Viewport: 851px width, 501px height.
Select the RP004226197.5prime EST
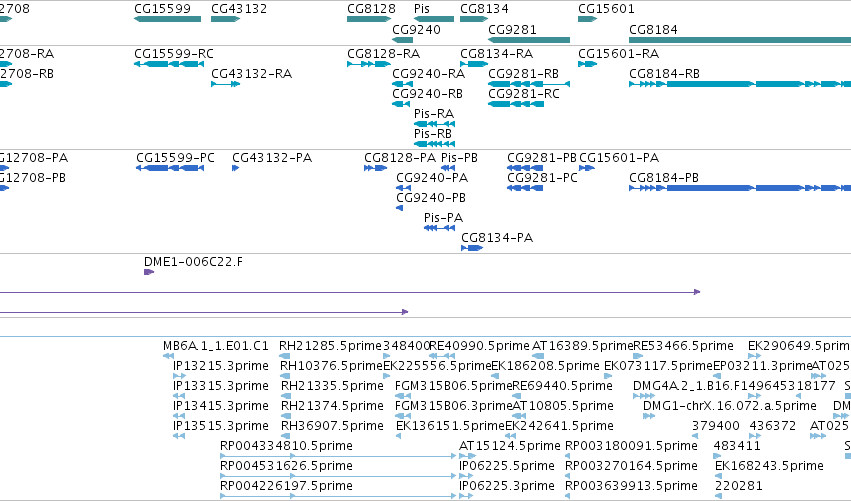click(338, 496)
